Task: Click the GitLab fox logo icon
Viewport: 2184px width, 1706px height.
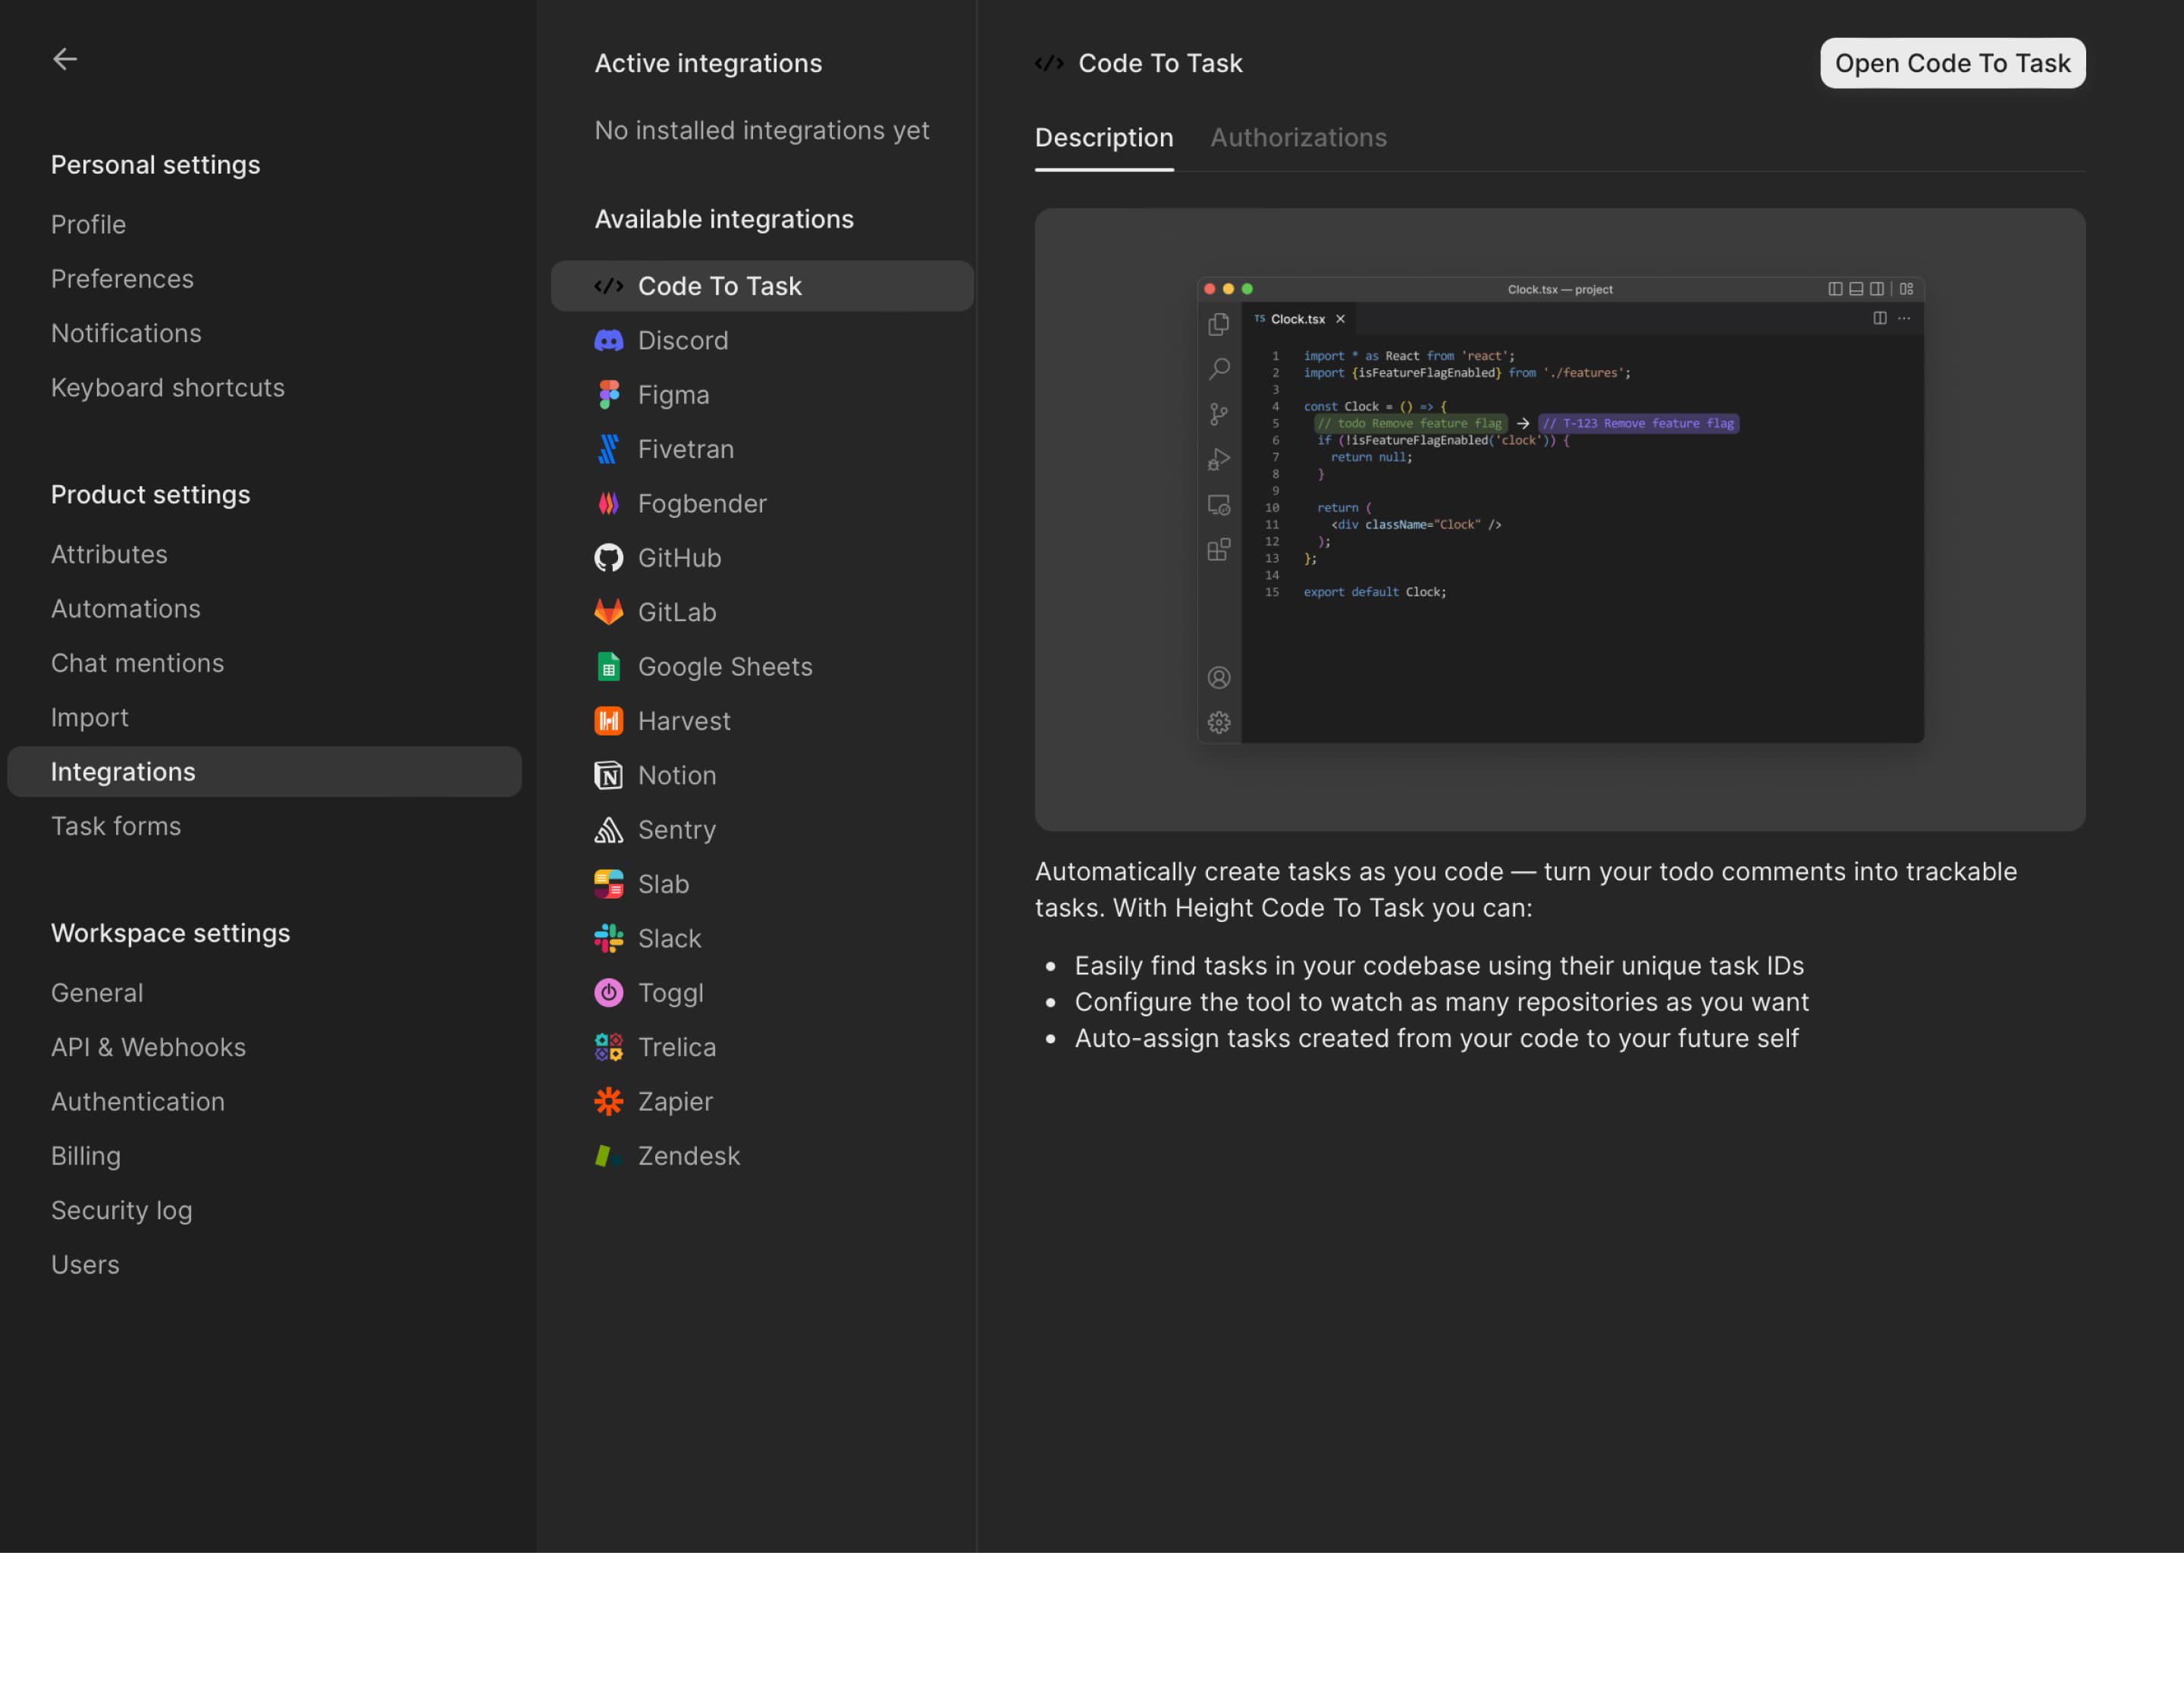Action: coord(608,612)
